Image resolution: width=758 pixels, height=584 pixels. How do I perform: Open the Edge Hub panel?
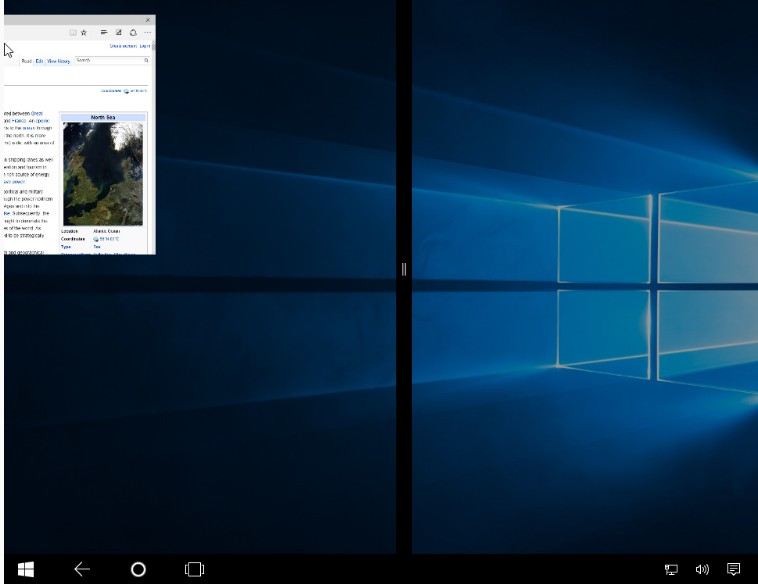104,32
